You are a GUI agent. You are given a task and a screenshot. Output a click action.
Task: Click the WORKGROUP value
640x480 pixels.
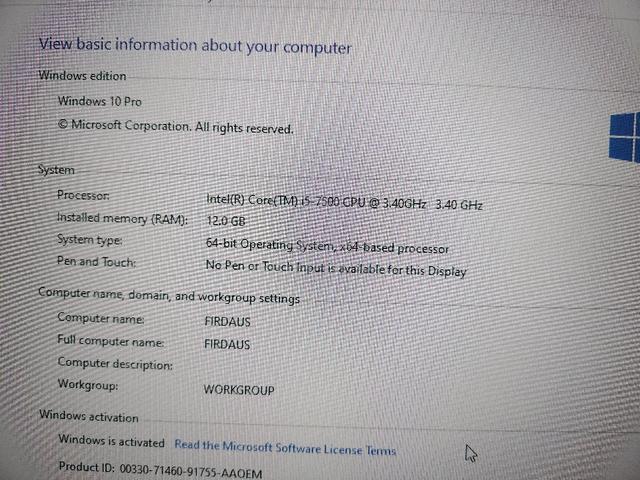coord(239,390)
